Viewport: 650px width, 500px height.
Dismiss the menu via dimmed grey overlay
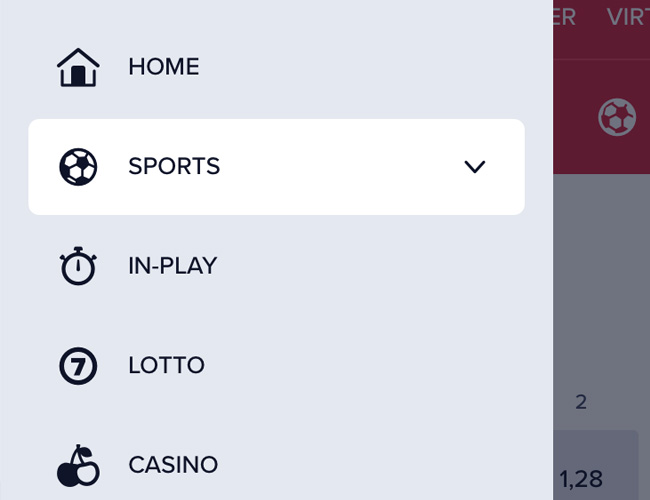[601, 282]
